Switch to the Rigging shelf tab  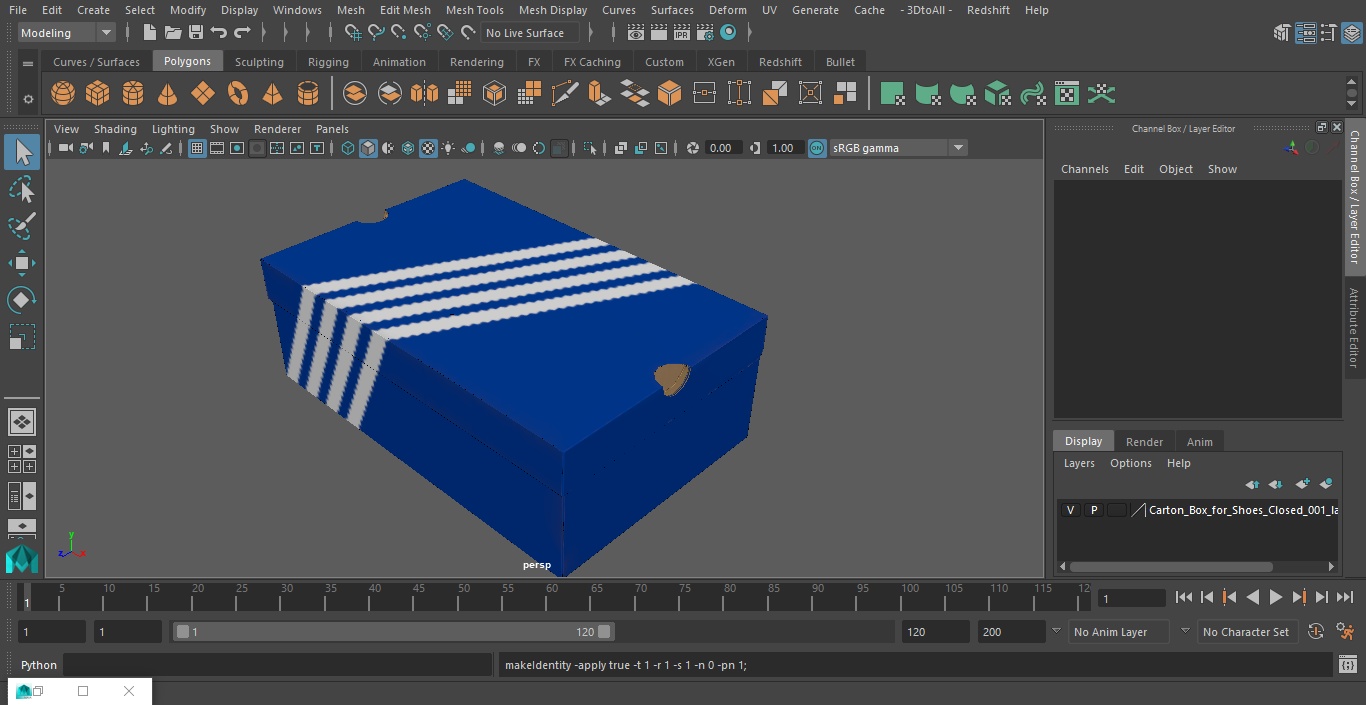point(328,62)
